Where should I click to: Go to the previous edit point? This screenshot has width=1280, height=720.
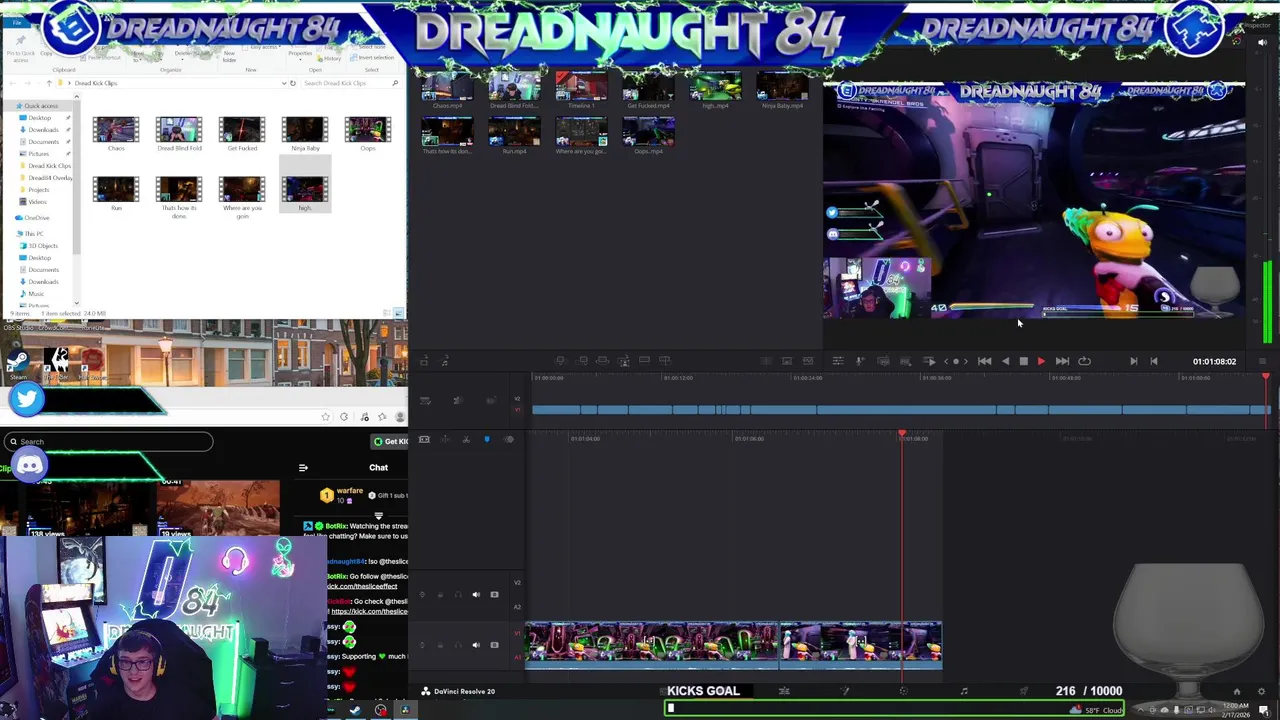1154,361
